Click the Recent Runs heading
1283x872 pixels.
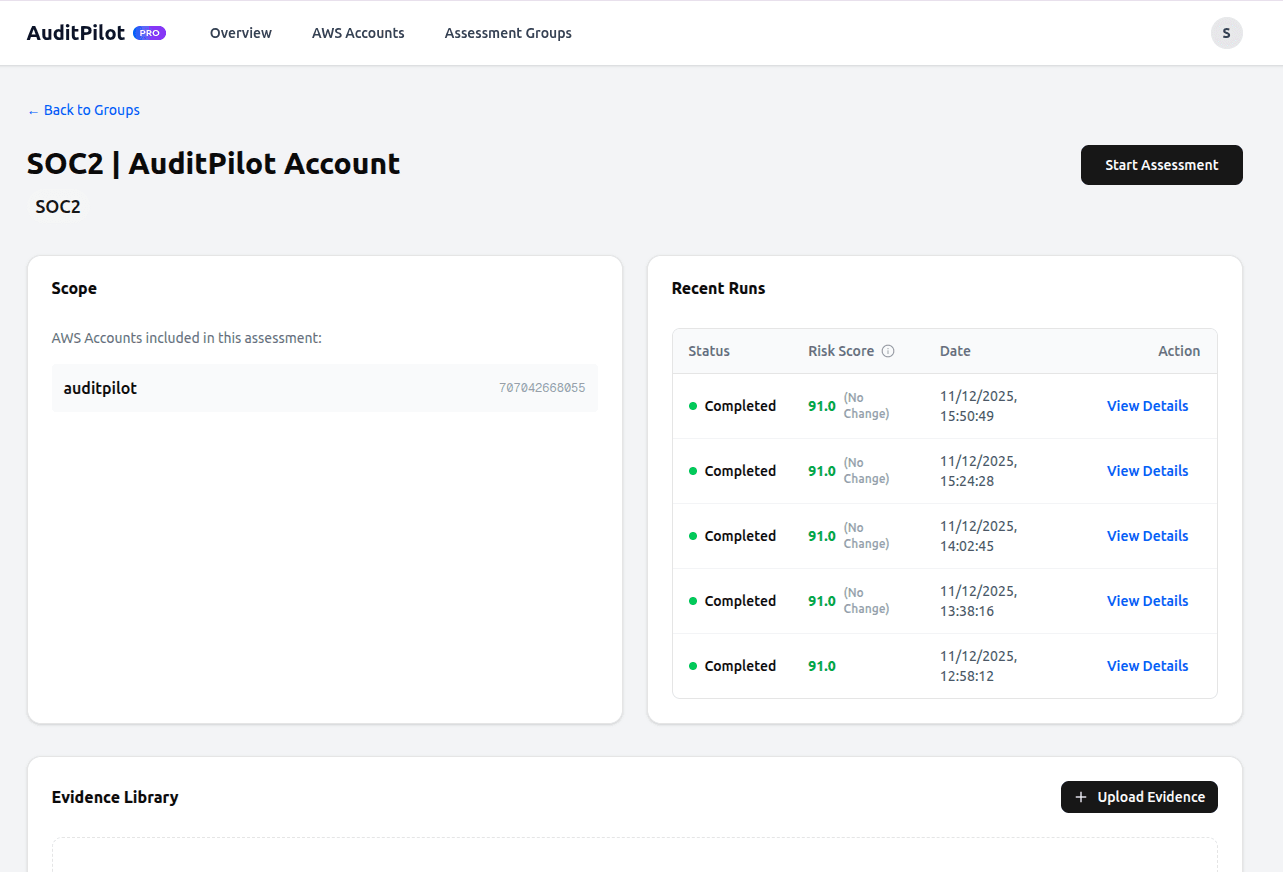[718, 288]
